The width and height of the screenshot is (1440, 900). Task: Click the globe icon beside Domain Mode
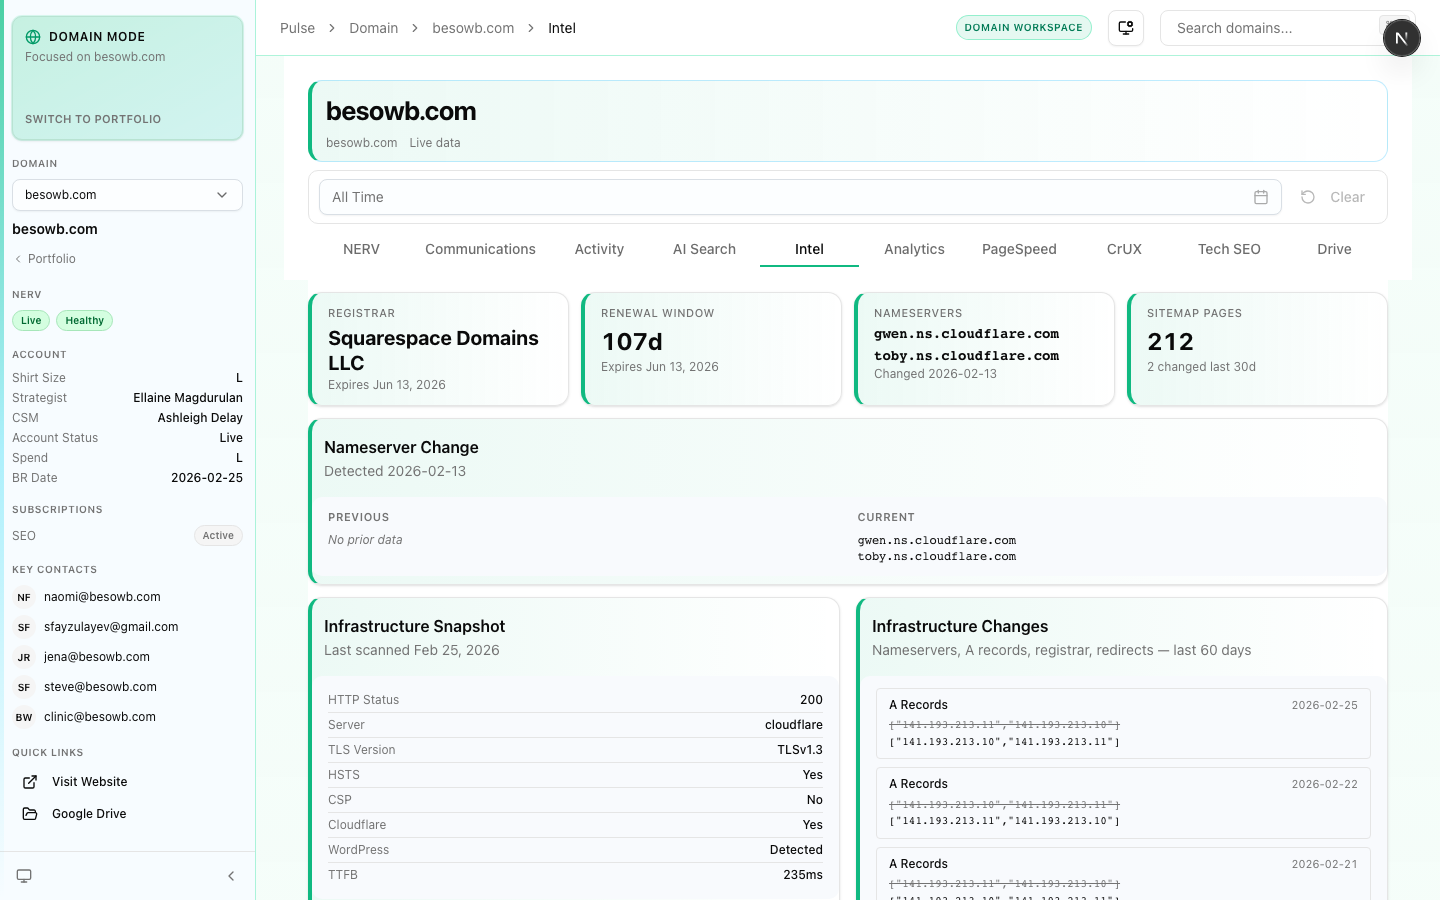click(33, 37)
